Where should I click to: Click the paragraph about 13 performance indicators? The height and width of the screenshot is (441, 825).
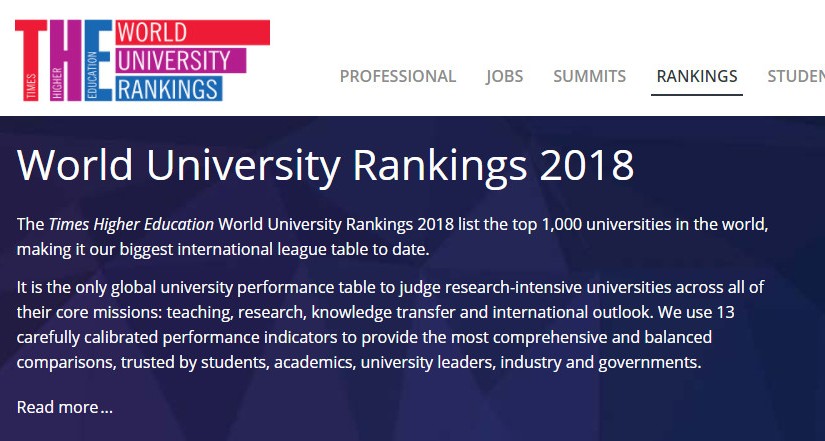click(400, 325)
